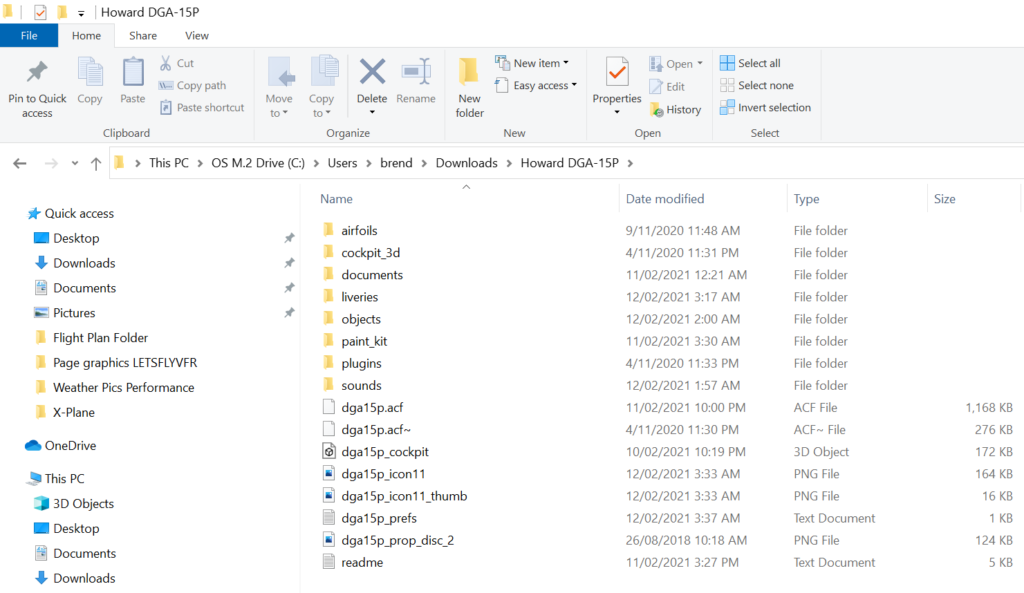This screenshot has width=1024, height=593.
Task: Select the dga15p_prefs text document
Action: pos(379,519)
